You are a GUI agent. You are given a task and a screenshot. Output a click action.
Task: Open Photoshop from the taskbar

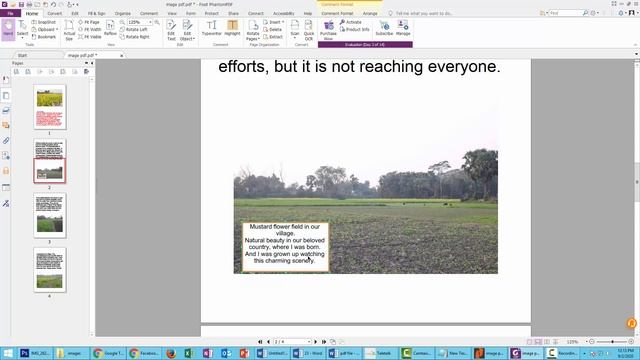[x=34, y=353]
